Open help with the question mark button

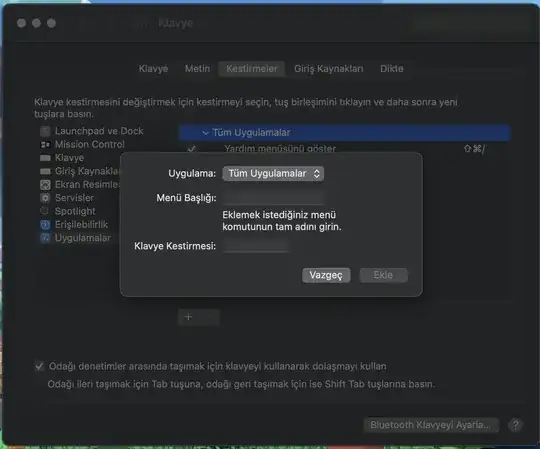click(x=515, y=425)
